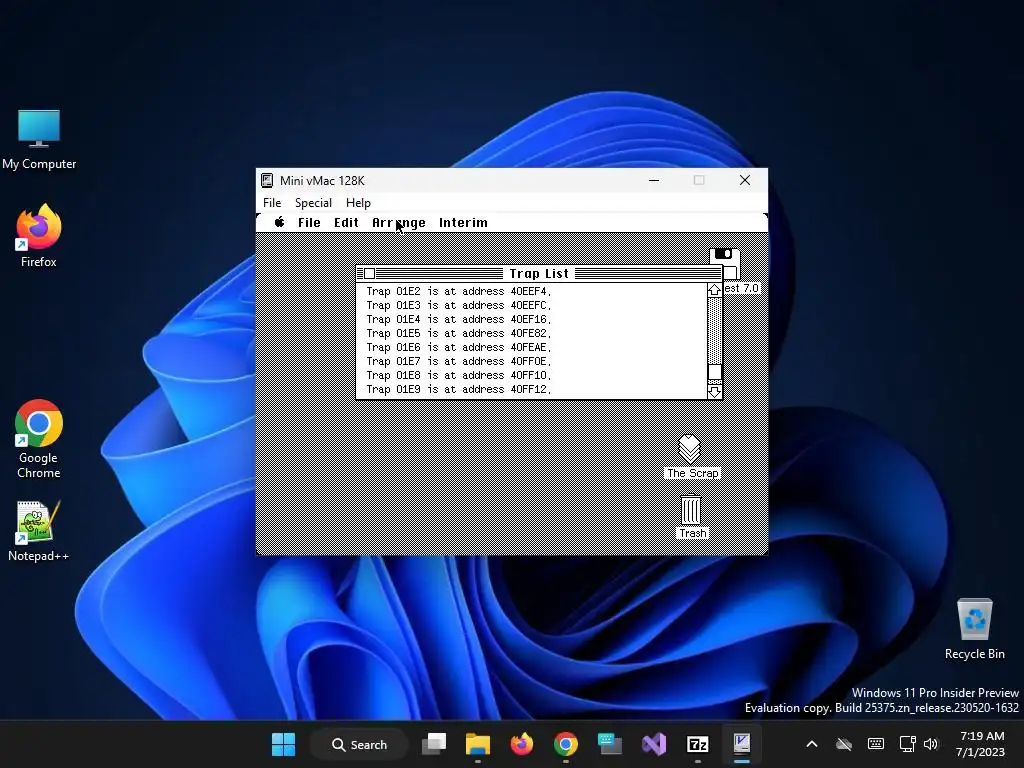Open Mini vMac's File menu

click(272, 202)
